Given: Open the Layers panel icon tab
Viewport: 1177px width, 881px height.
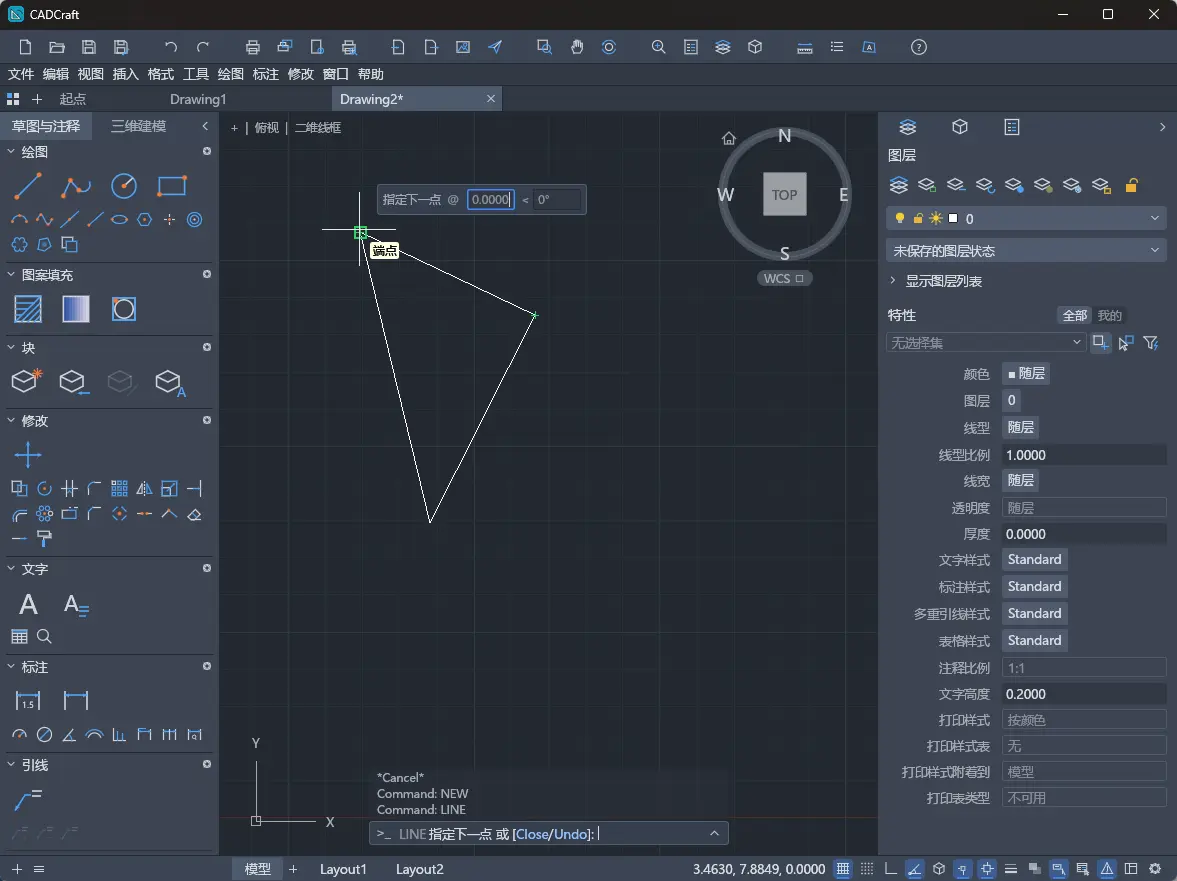Looking at the screenshot, I should (x=908, y=127).
